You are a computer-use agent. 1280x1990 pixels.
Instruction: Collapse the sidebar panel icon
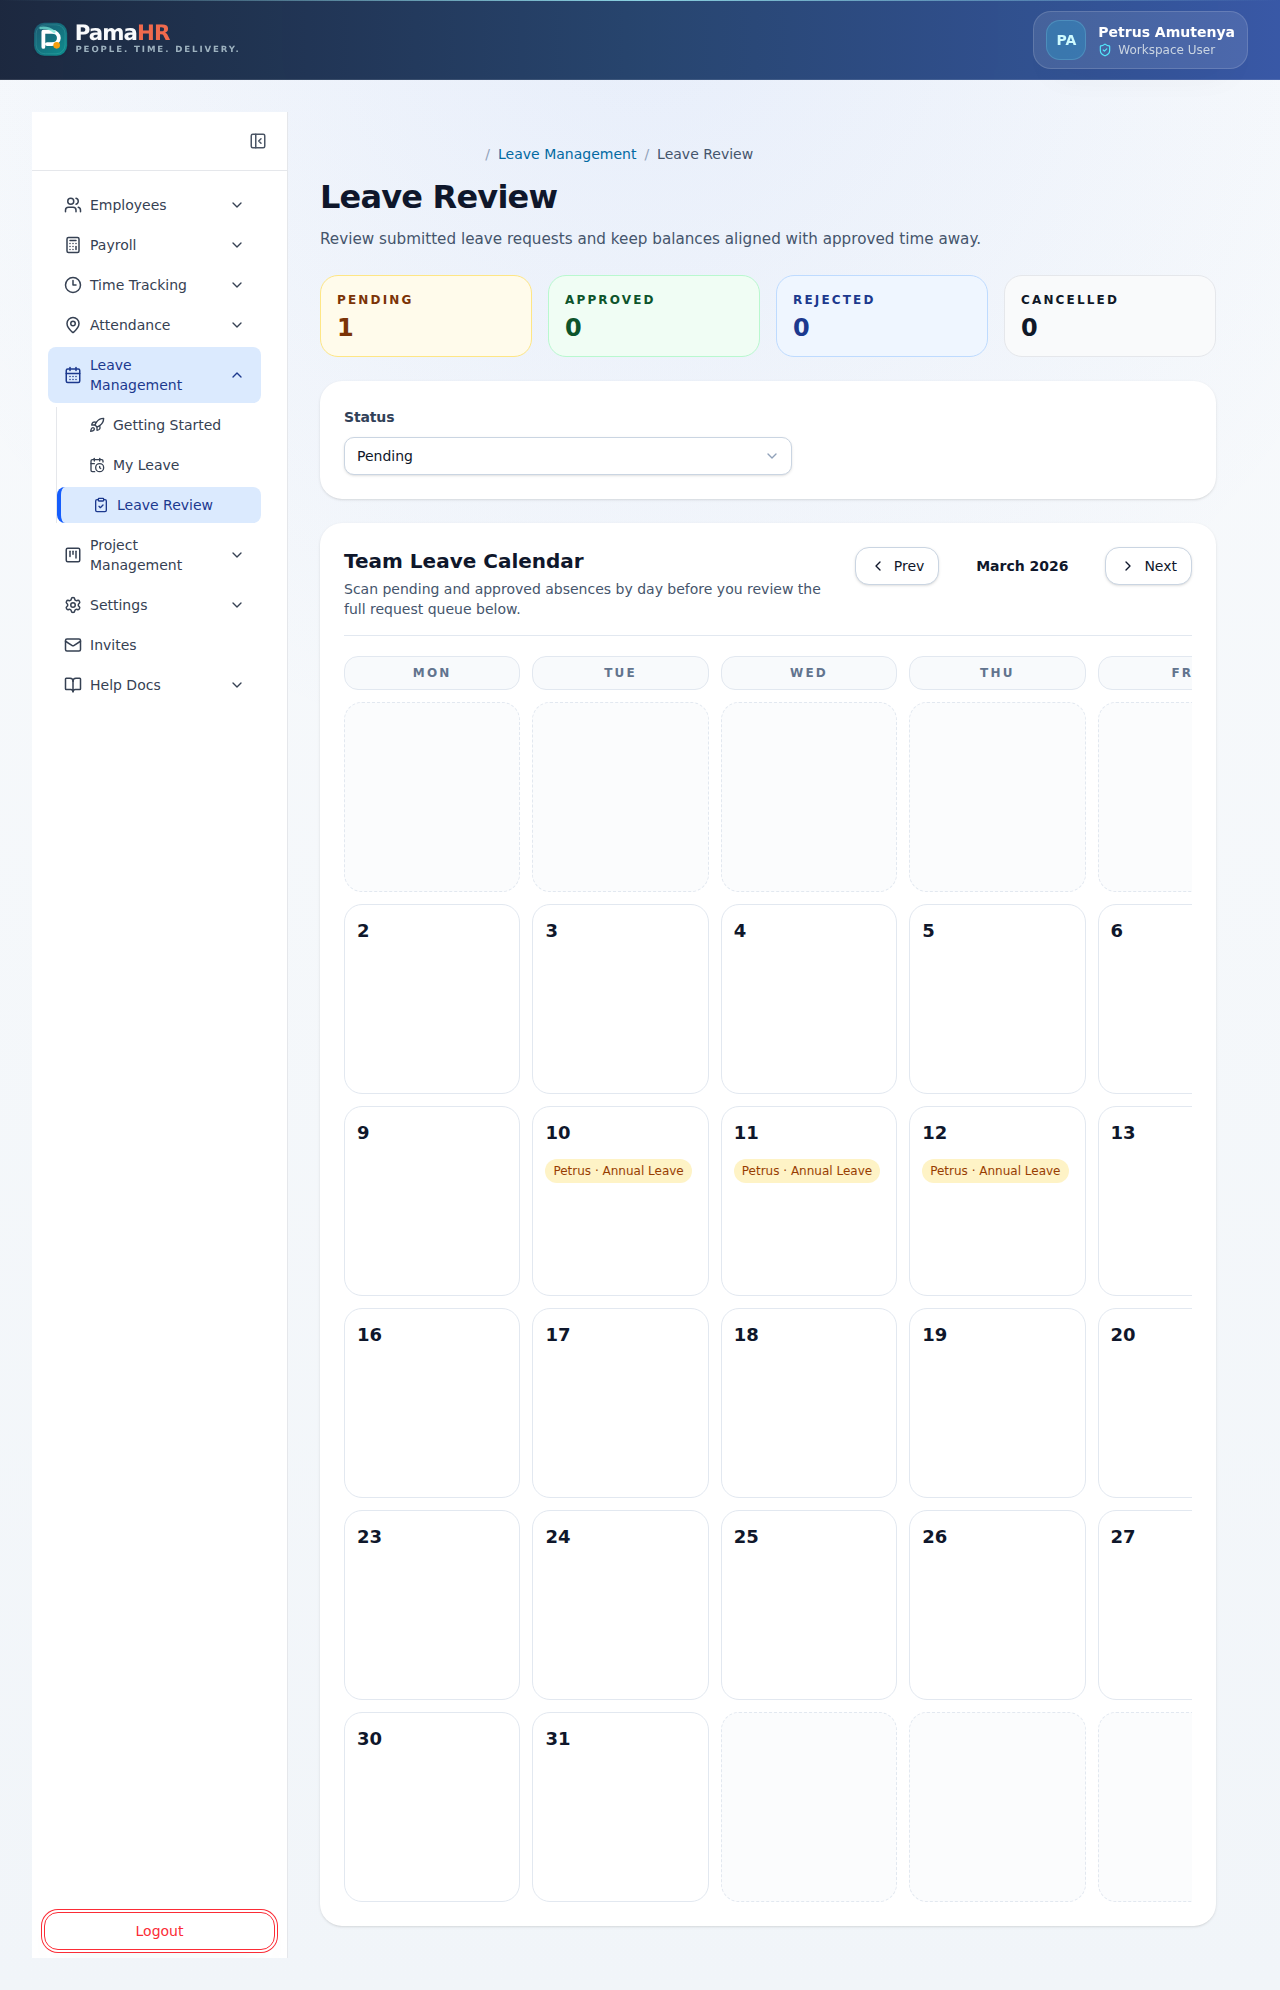[258, 141]
